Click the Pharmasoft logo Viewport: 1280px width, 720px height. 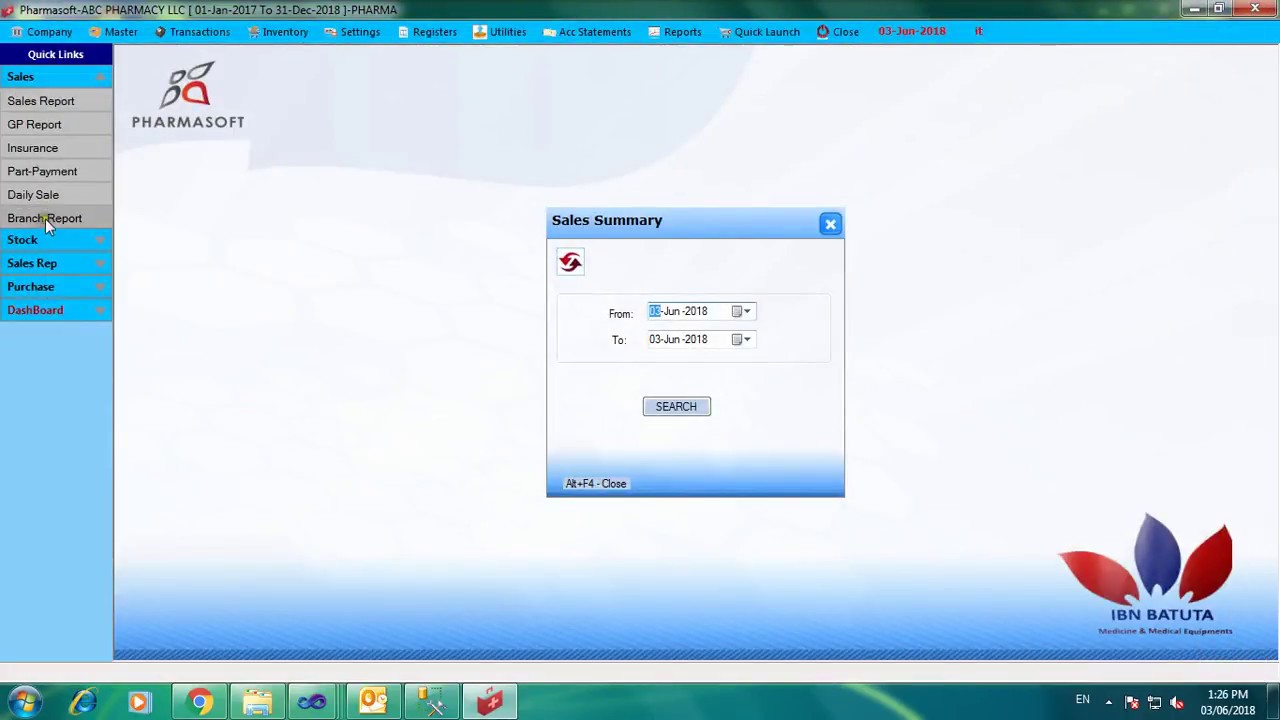[x=188, y=95]
